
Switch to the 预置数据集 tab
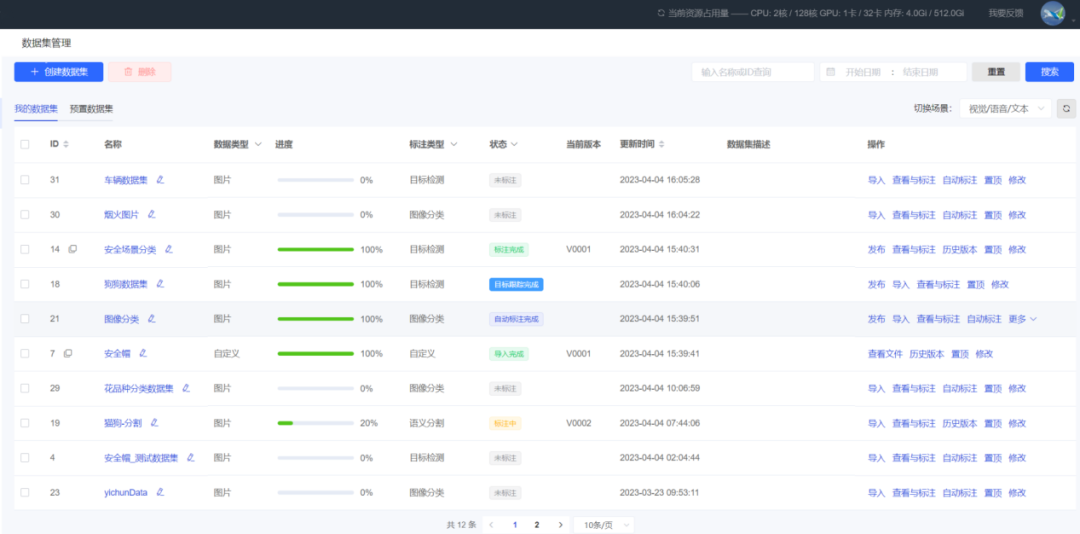tap(91, 108)
